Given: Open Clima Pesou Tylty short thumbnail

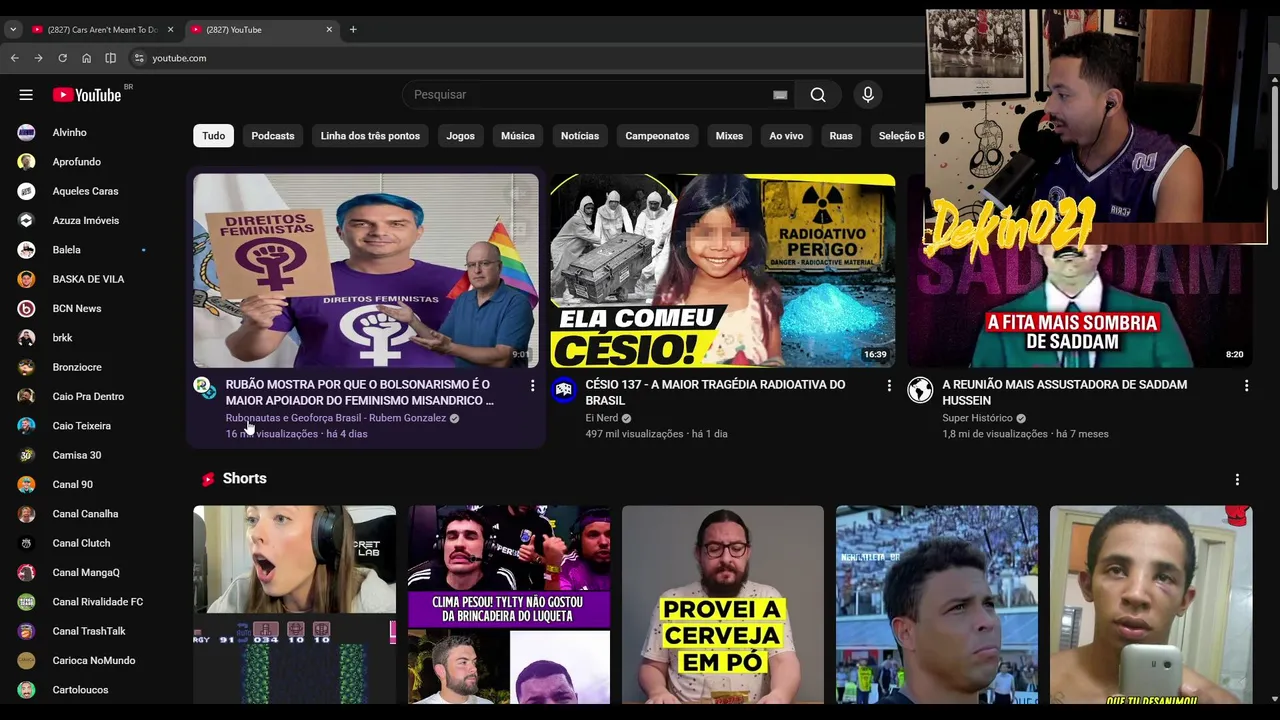Looking at the screenshot, I should pyautogui.click(x=509, y=605).
